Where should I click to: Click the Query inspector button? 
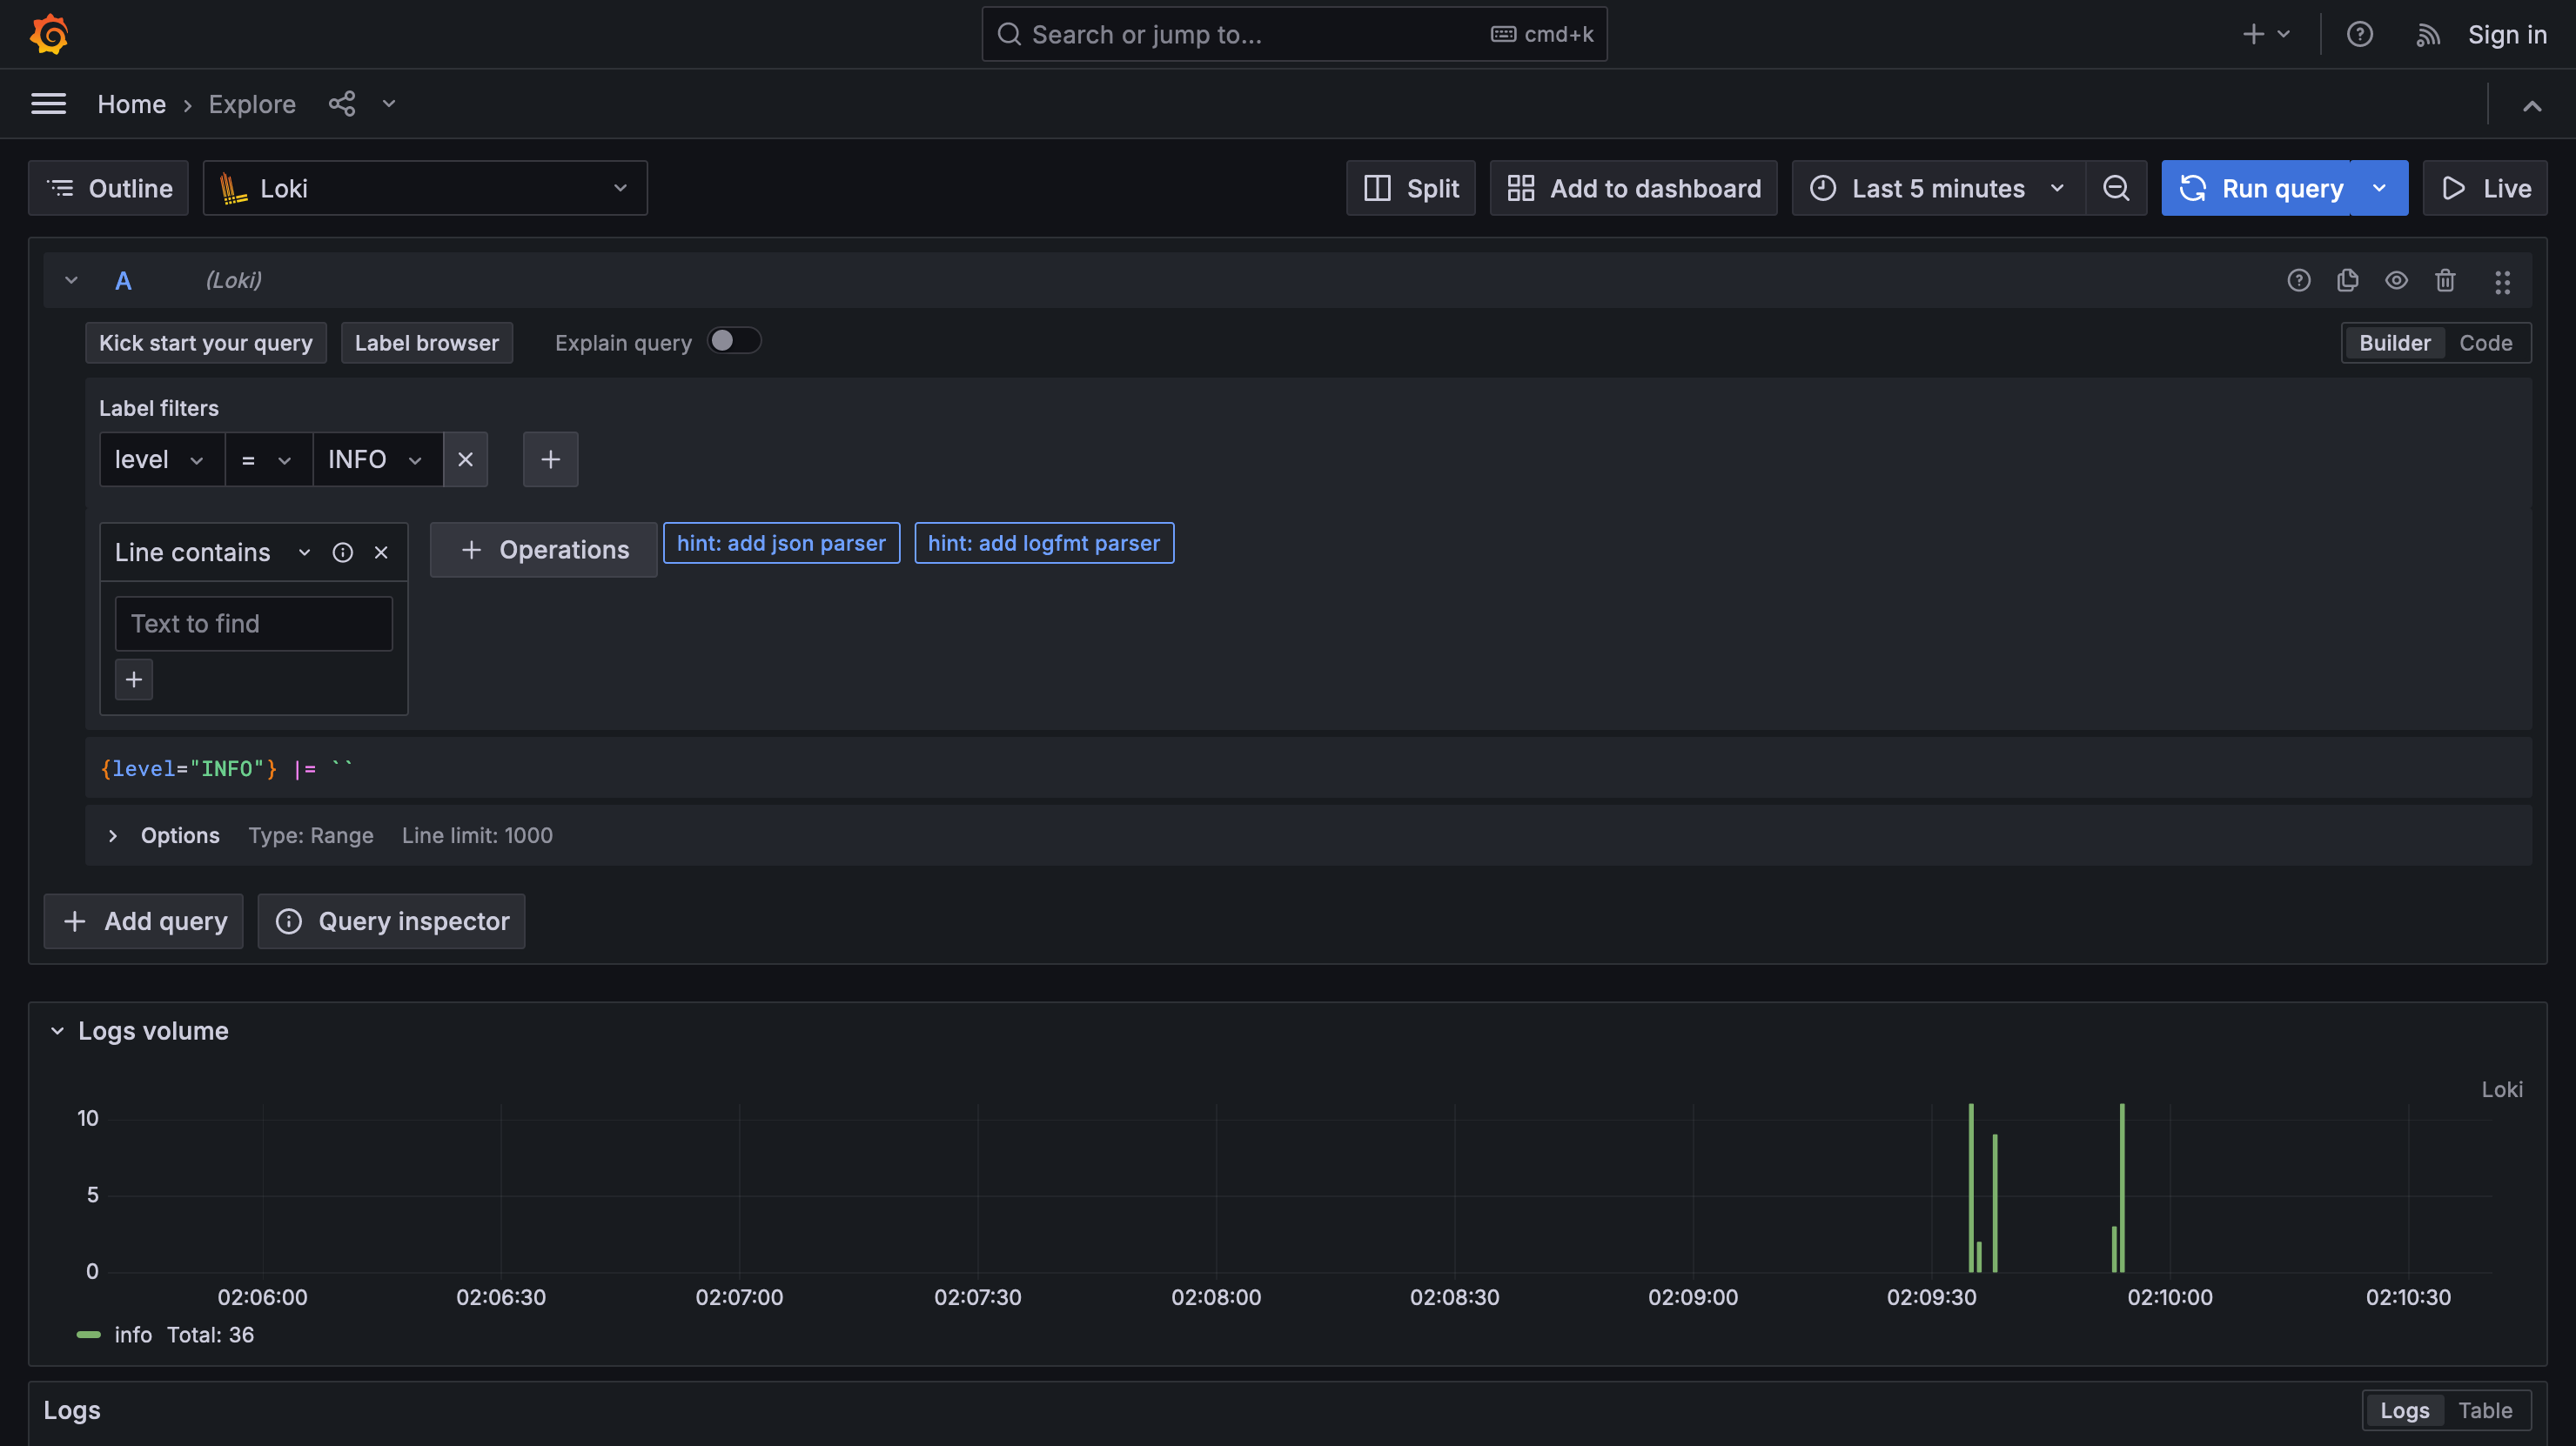pyautogui.click(x=392, y=921)
